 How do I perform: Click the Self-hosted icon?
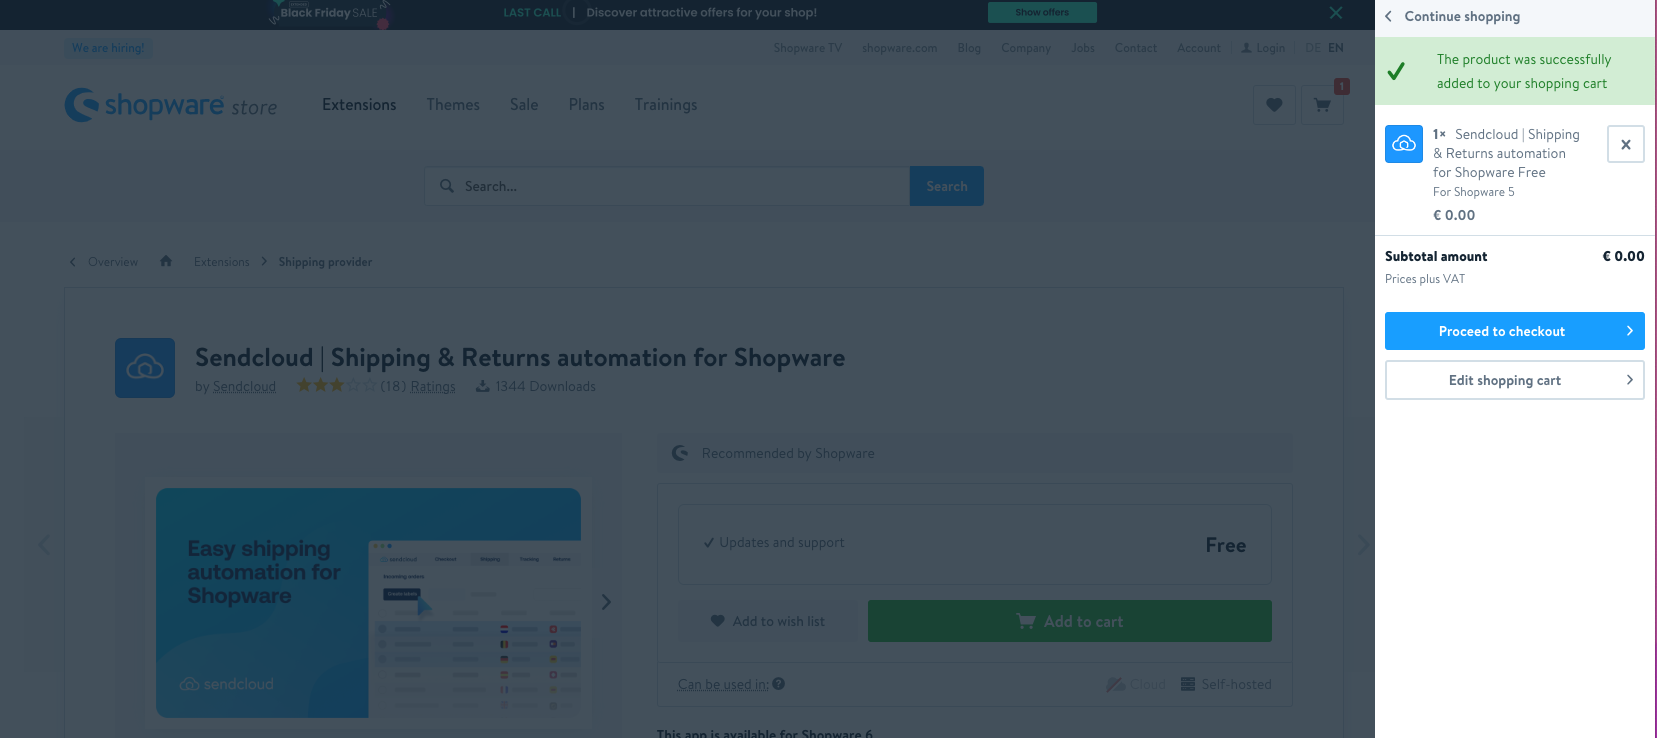1188,684
